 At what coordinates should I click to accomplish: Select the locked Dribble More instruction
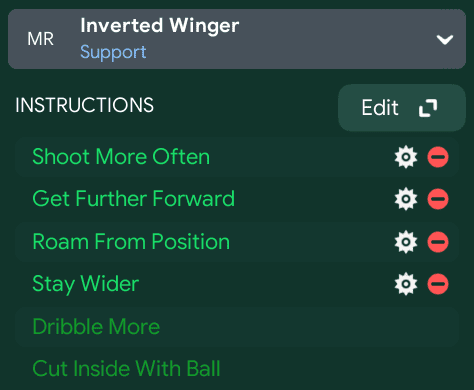click(96, 326)
